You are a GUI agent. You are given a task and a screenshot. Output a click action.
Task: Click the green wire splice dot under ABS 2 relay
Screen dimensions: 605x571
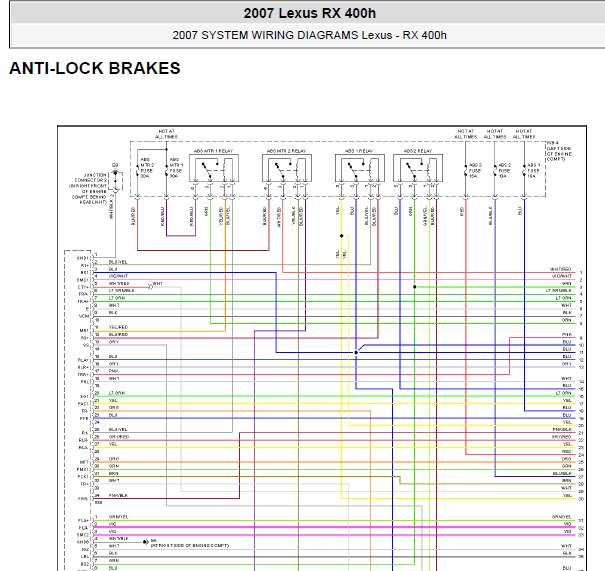point(414,287)
